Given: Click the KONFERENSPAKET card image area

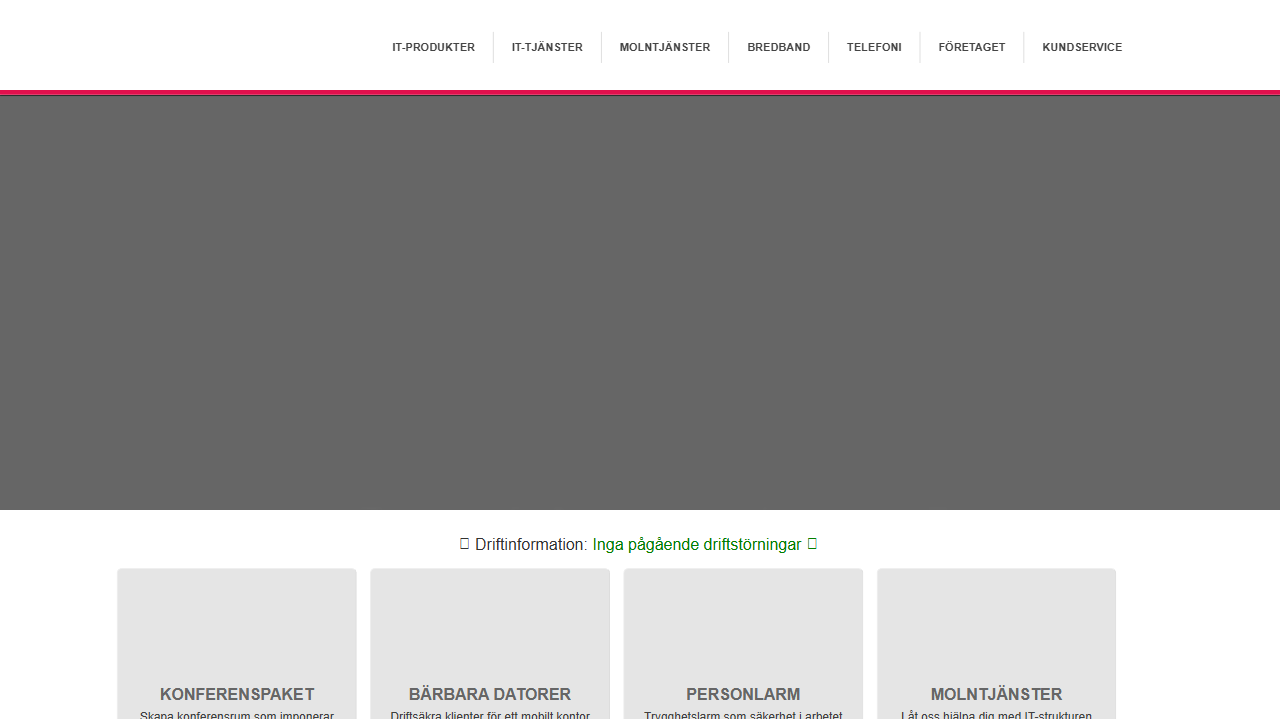Looking at the screenshot, I should click(x=237, y=625).
